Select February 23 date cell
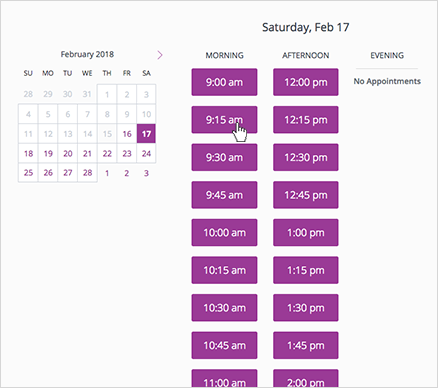The width and height of the screenshot is (438, 388). 127,153
